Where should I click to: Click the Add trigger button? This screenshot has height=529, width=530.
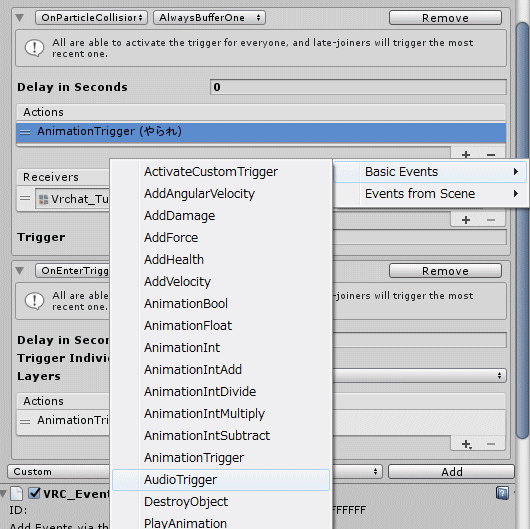point(451,472)
